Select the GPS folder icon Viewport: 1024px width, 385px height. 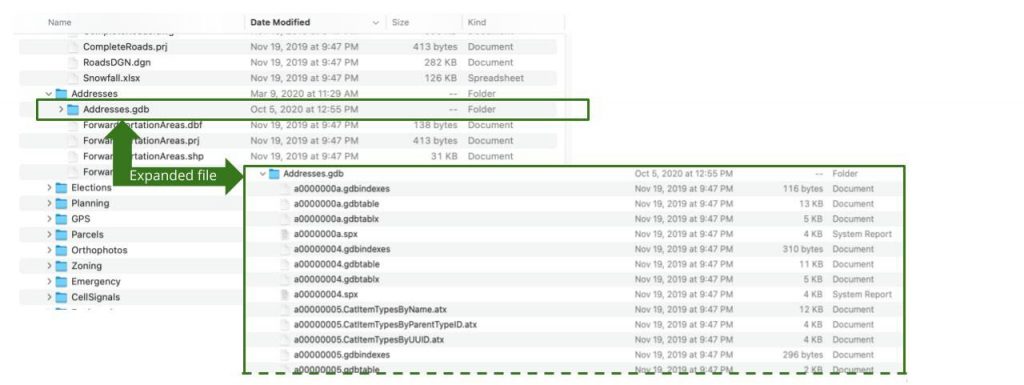point(61,219)
